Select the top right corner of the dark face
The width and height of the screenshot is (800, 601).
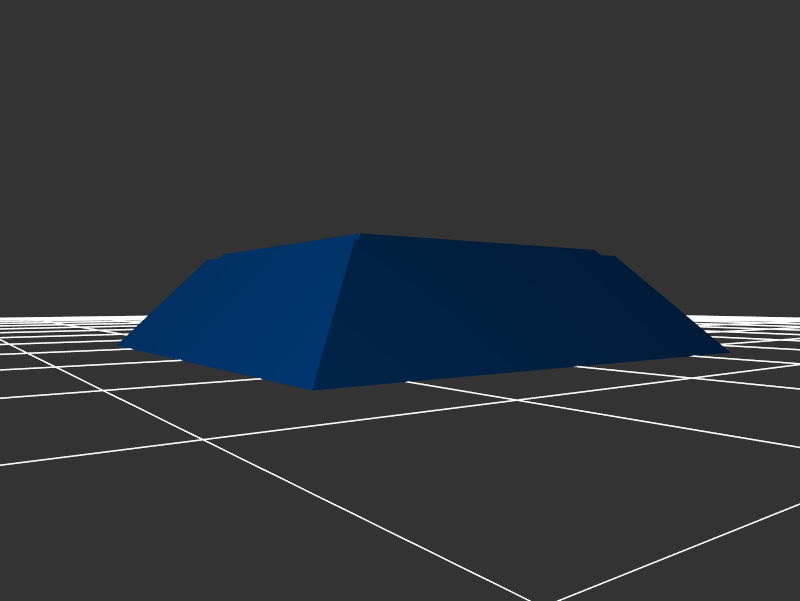[612, 257]
